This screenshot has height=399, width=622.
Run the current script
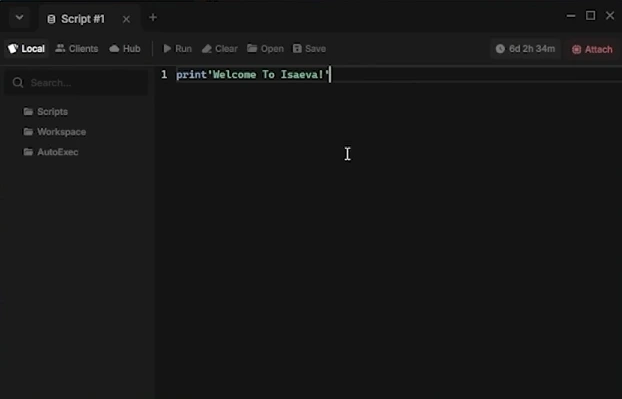click(x=178, y=48)
